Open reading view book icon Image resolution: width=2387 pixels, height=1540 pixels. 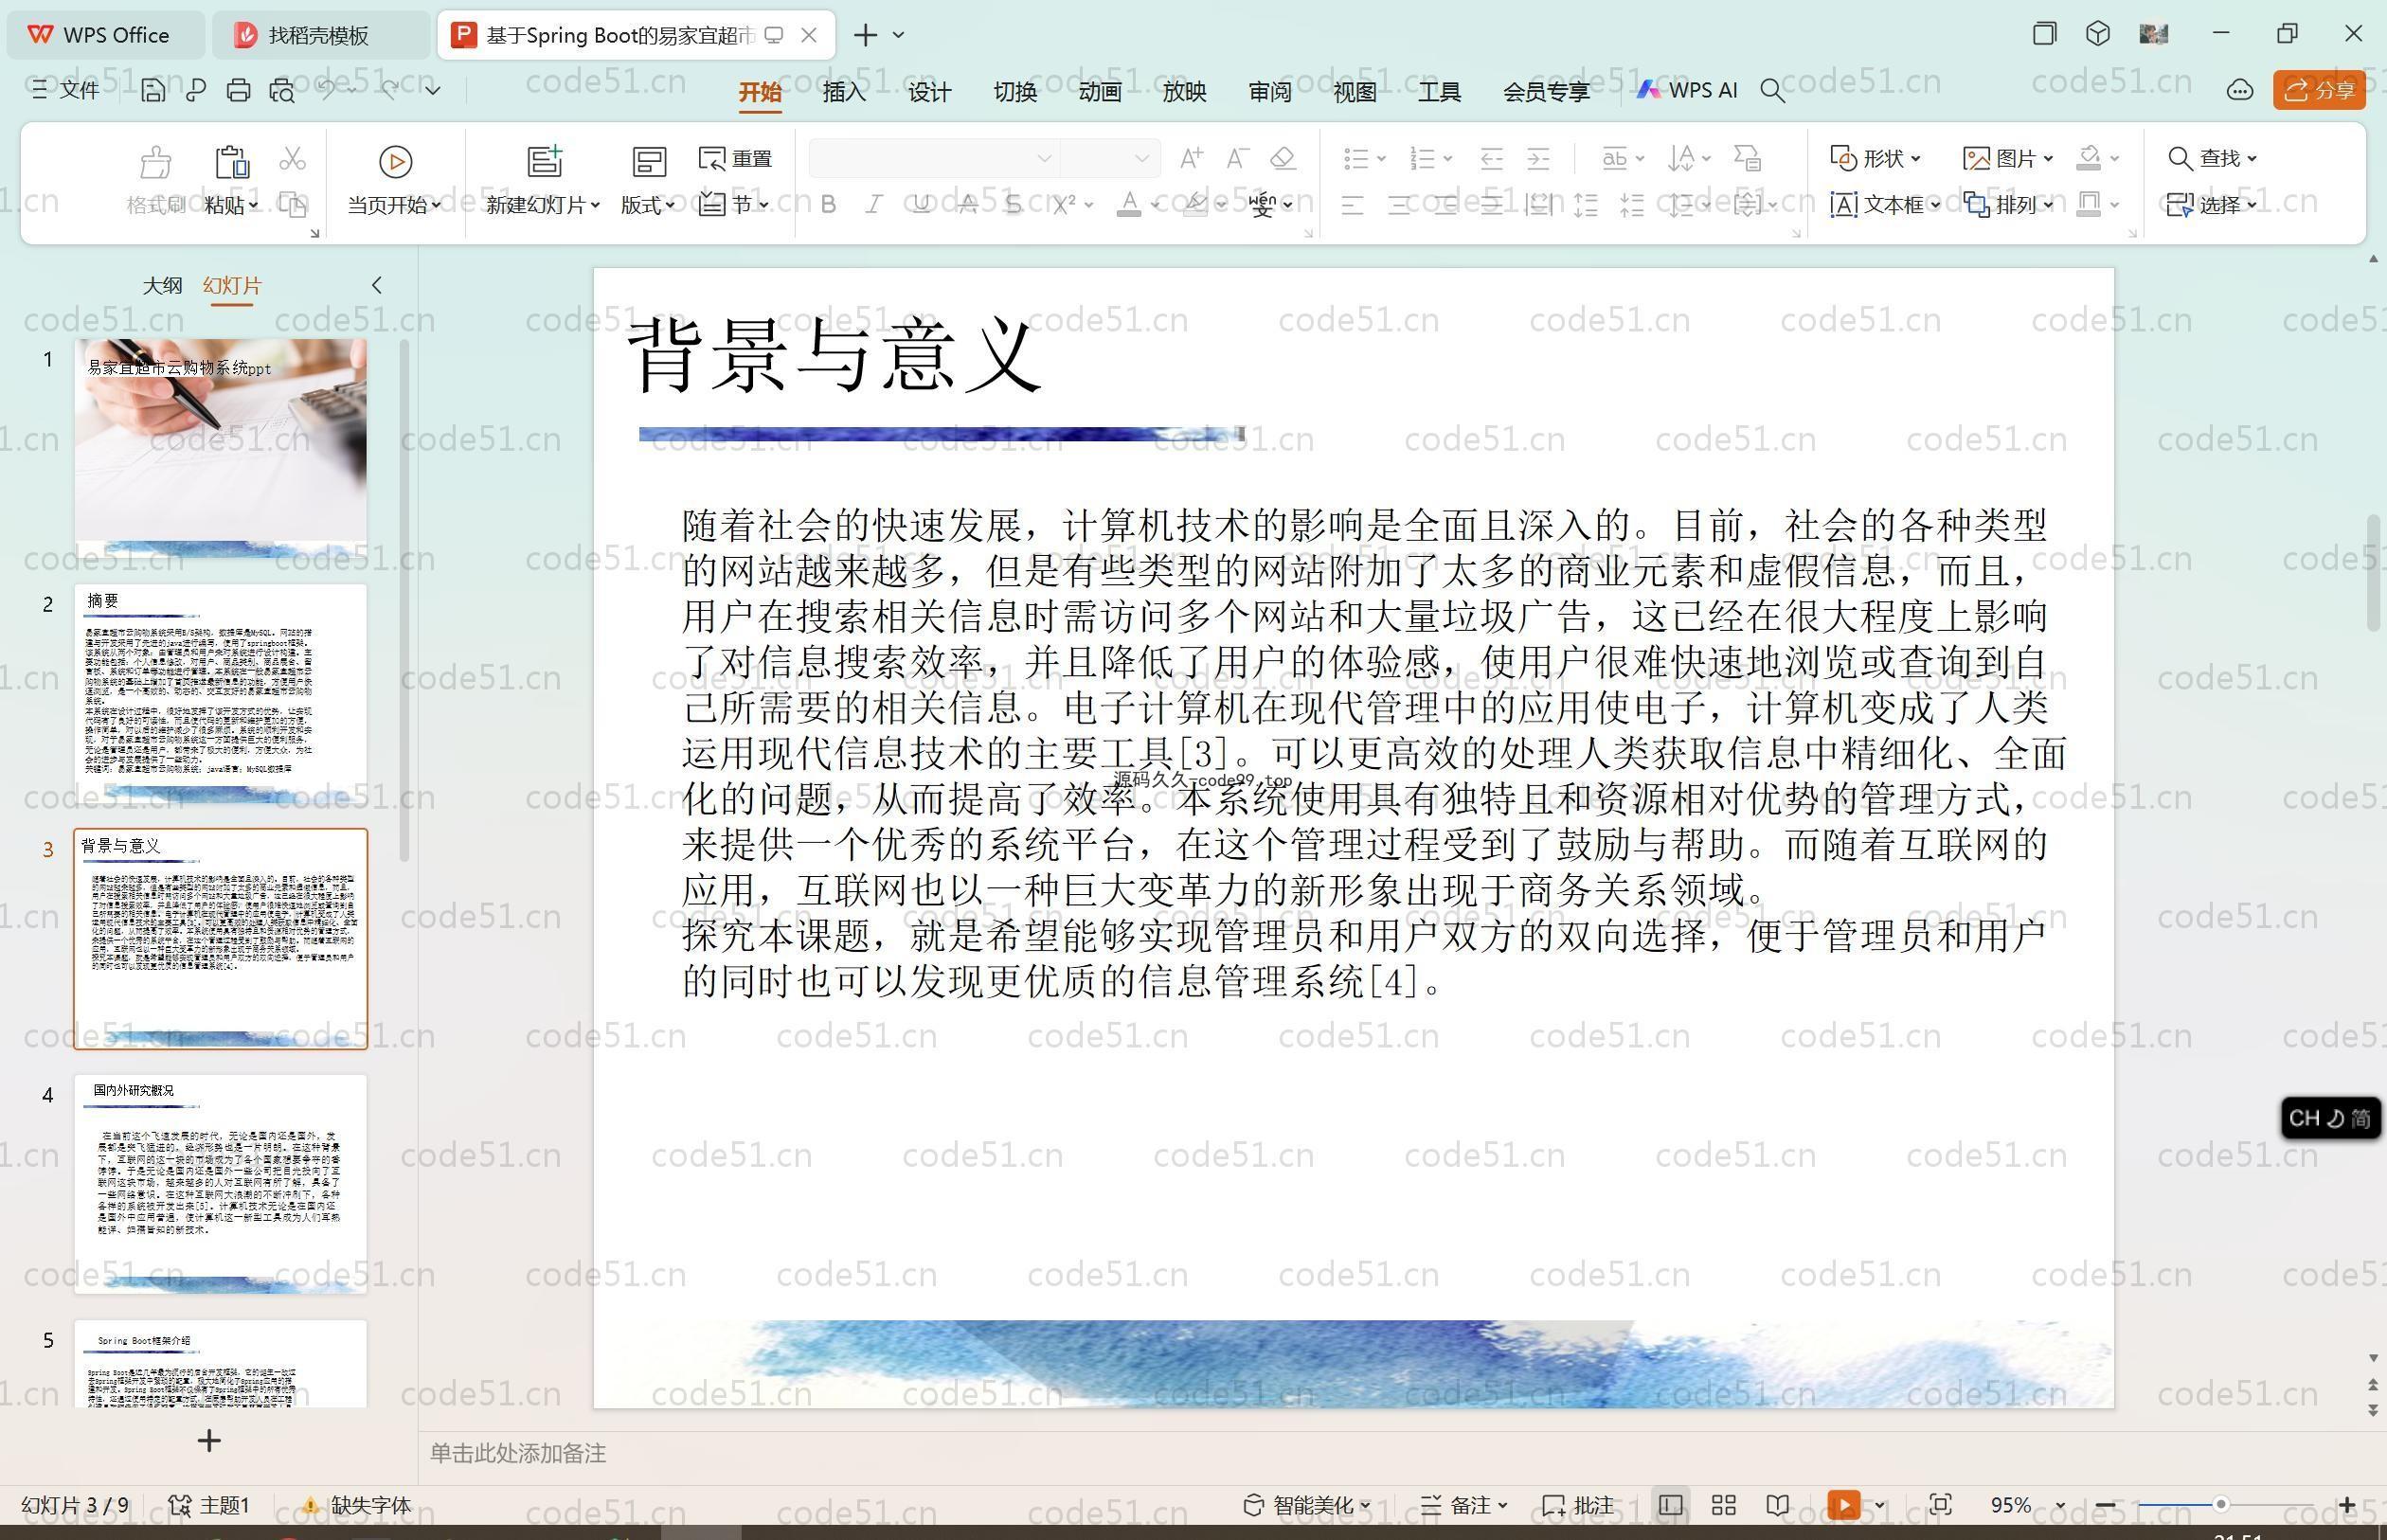click(x=1777, y=1505)
